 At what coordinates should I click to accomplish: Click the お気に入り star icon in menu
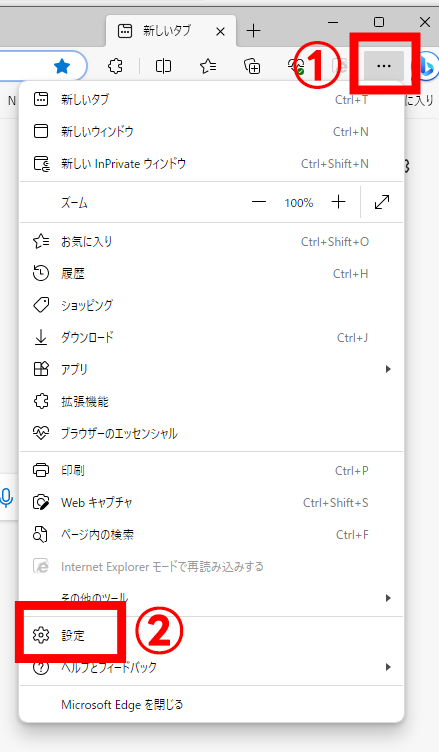click(x=41, y=242)
